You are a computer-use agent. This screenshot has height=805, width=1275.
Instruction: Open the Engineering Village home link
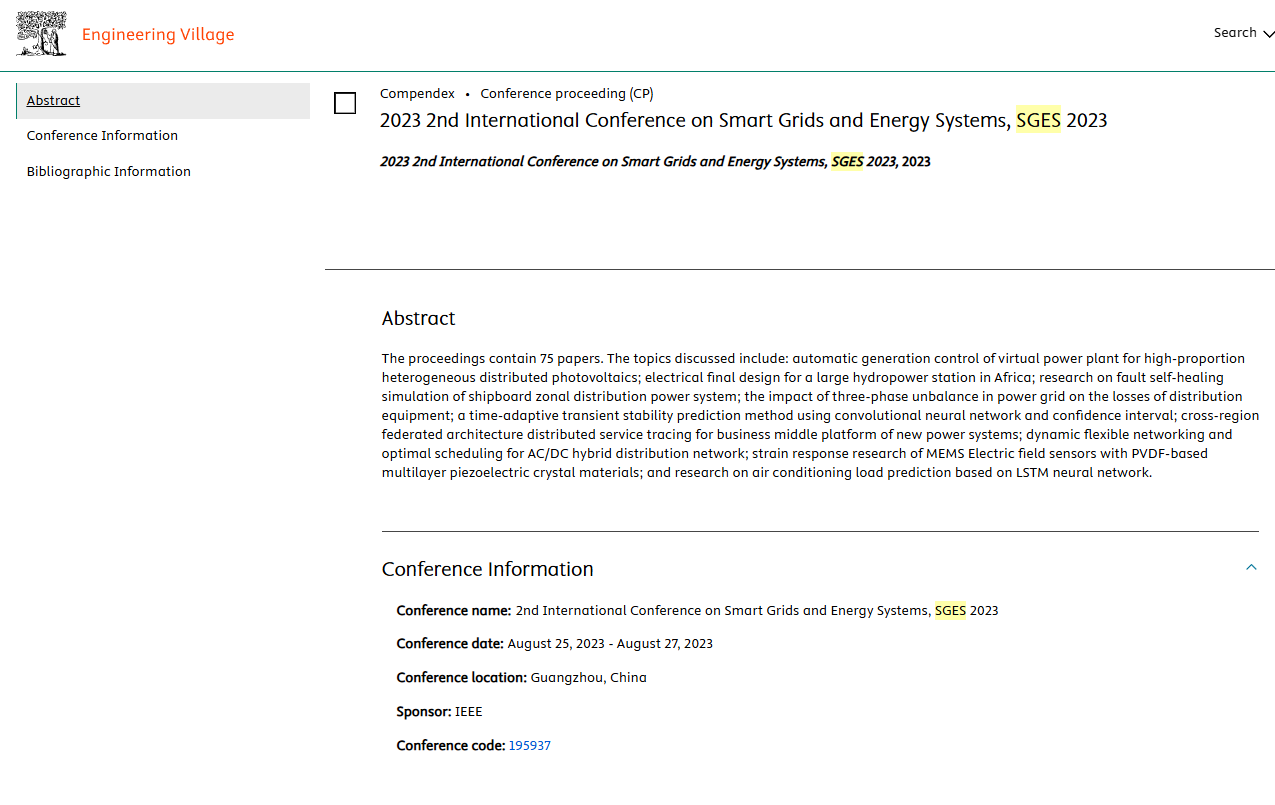(x=158, y=35)
